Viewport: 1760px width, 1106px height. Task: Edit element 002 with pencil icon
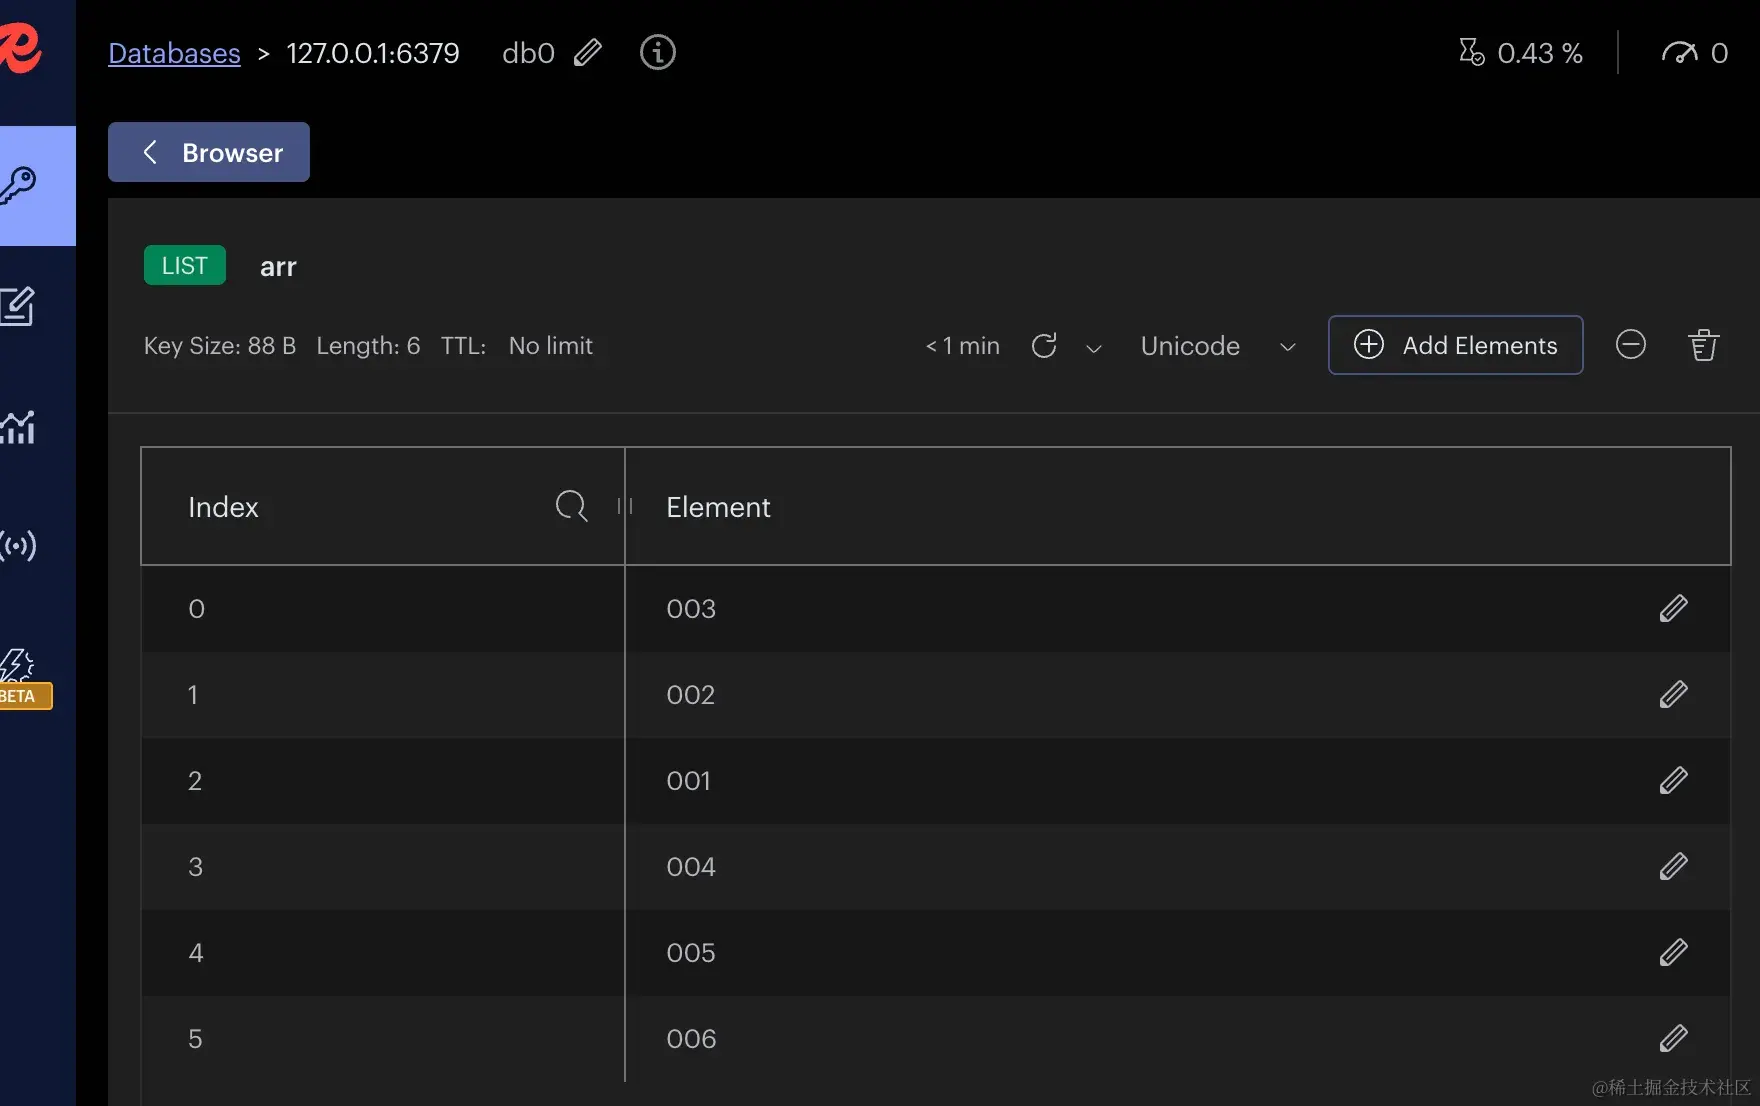(1673, 694)
